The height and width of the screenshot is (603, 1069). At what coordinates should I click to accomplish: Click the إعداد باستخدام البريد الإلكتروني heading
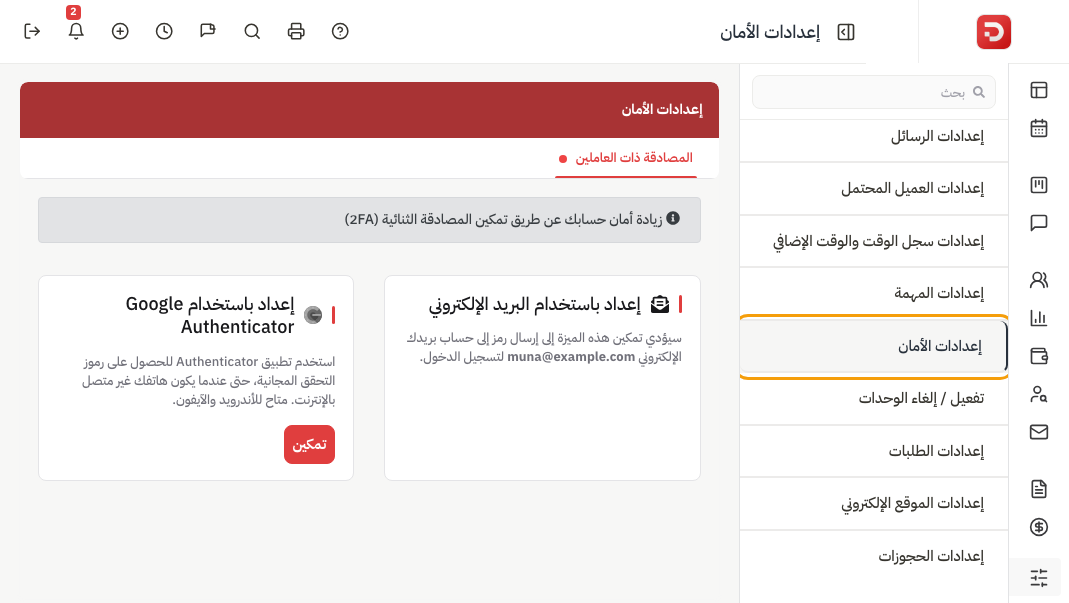[x=534, y=304]
